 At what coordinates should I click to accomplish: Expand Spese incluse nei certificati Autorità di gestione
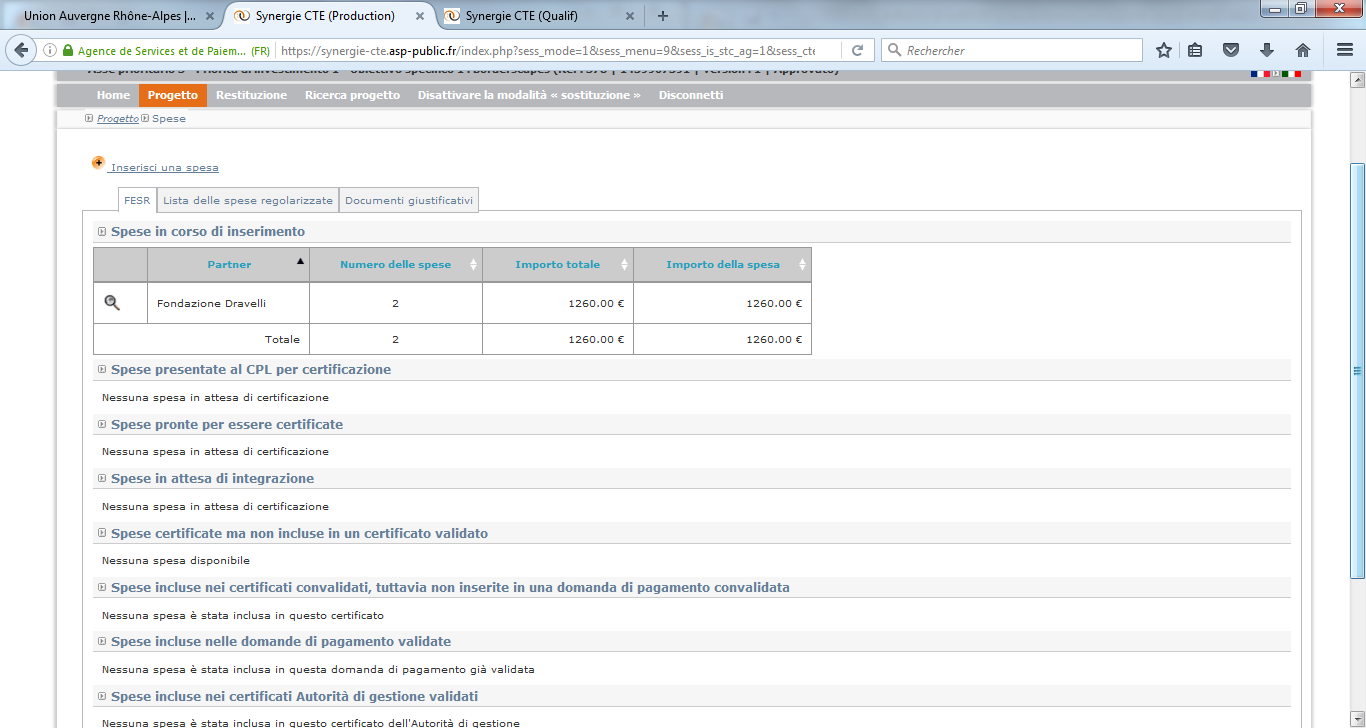pos(102,696)
